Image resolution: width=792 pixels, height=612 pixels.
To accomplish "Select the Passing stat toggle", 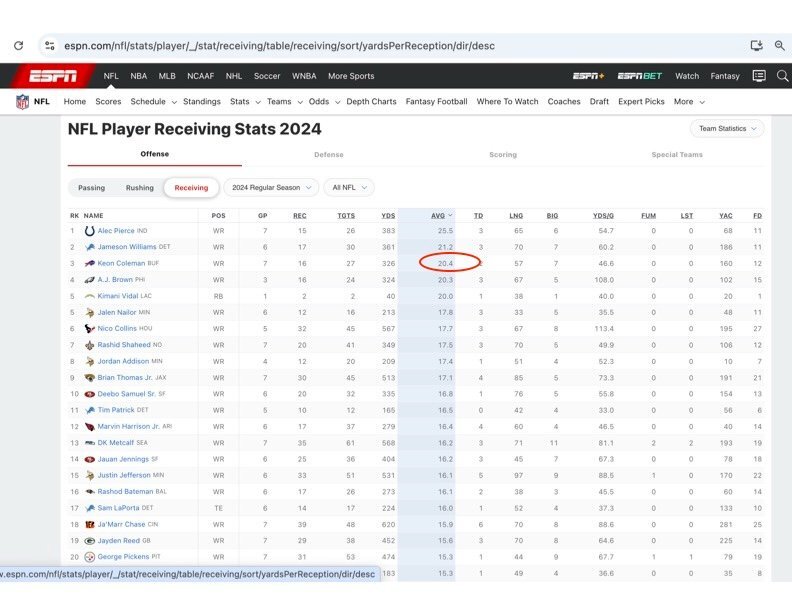I will click(91, 187).
